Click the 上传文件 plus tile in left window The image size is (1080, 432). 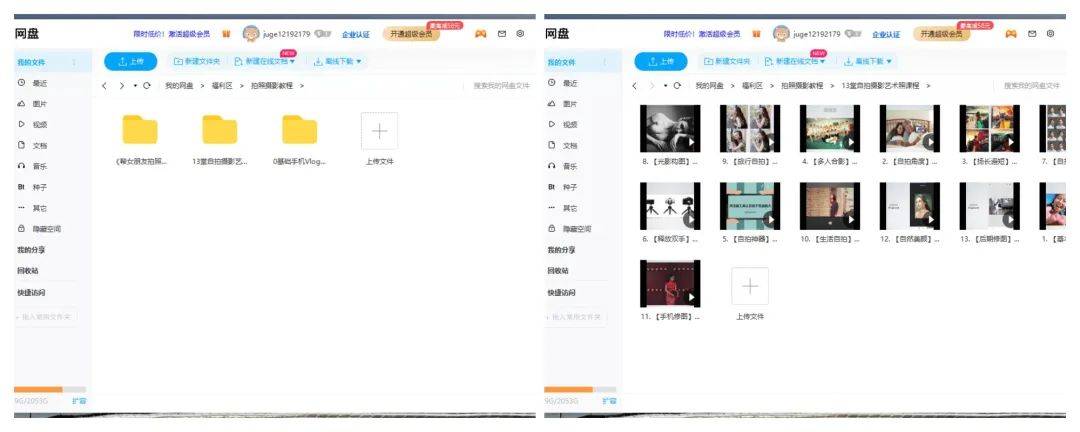[380, 131]
